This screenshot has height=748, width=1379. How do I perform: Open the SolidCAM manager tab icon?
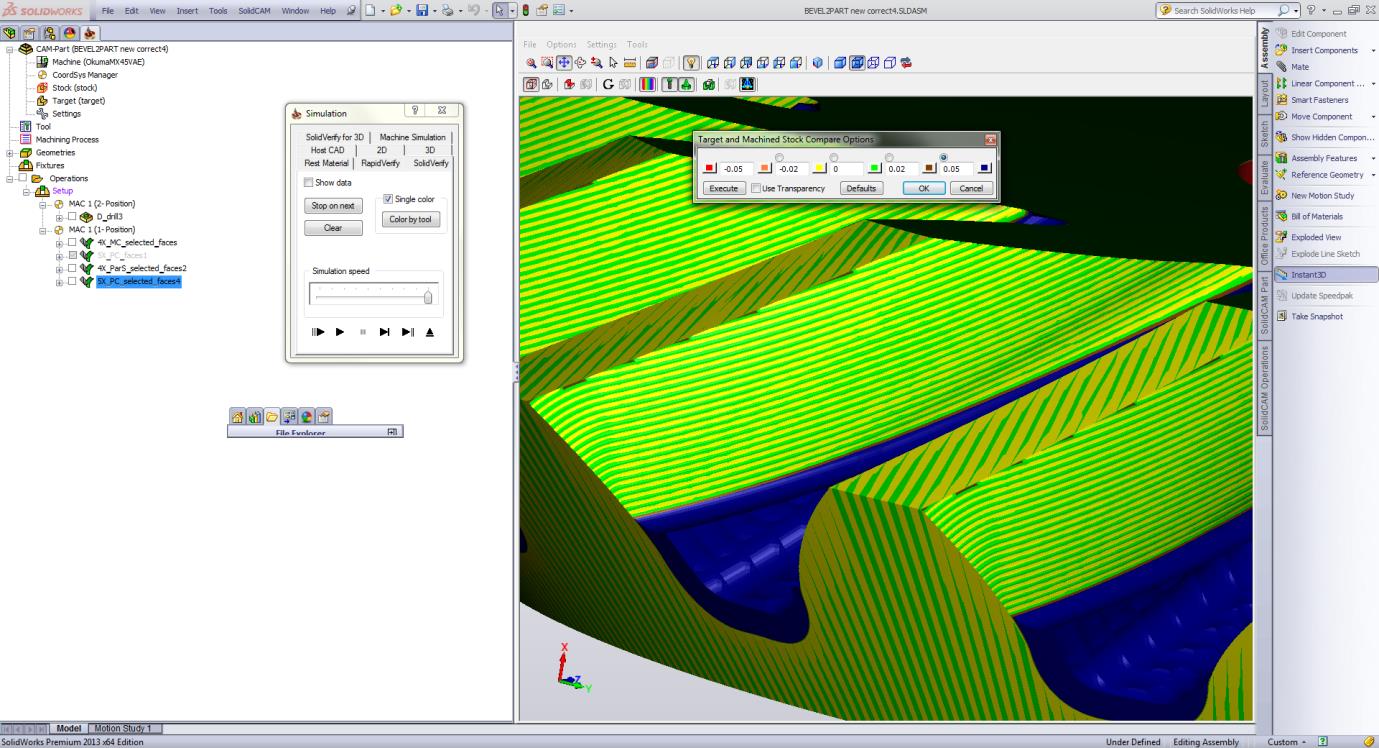[x=90, y=32]
